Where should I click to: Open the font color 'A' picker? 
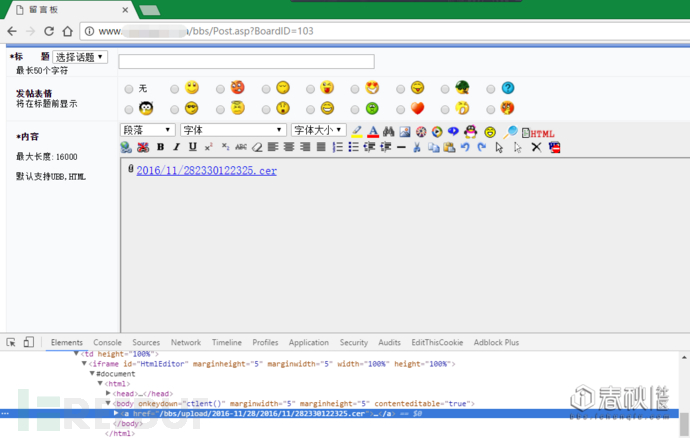373,131
